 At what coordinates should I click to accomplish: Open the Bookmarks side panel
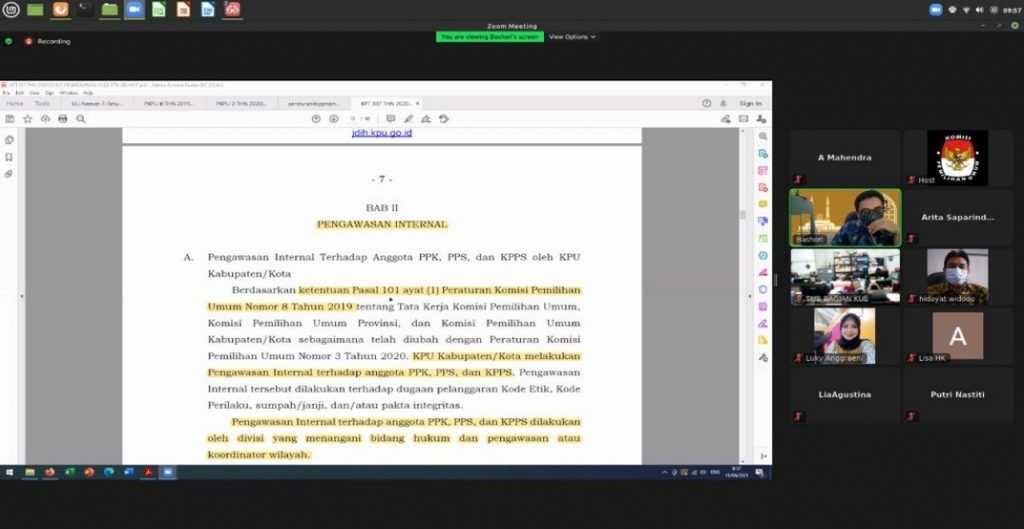point(9,157)
